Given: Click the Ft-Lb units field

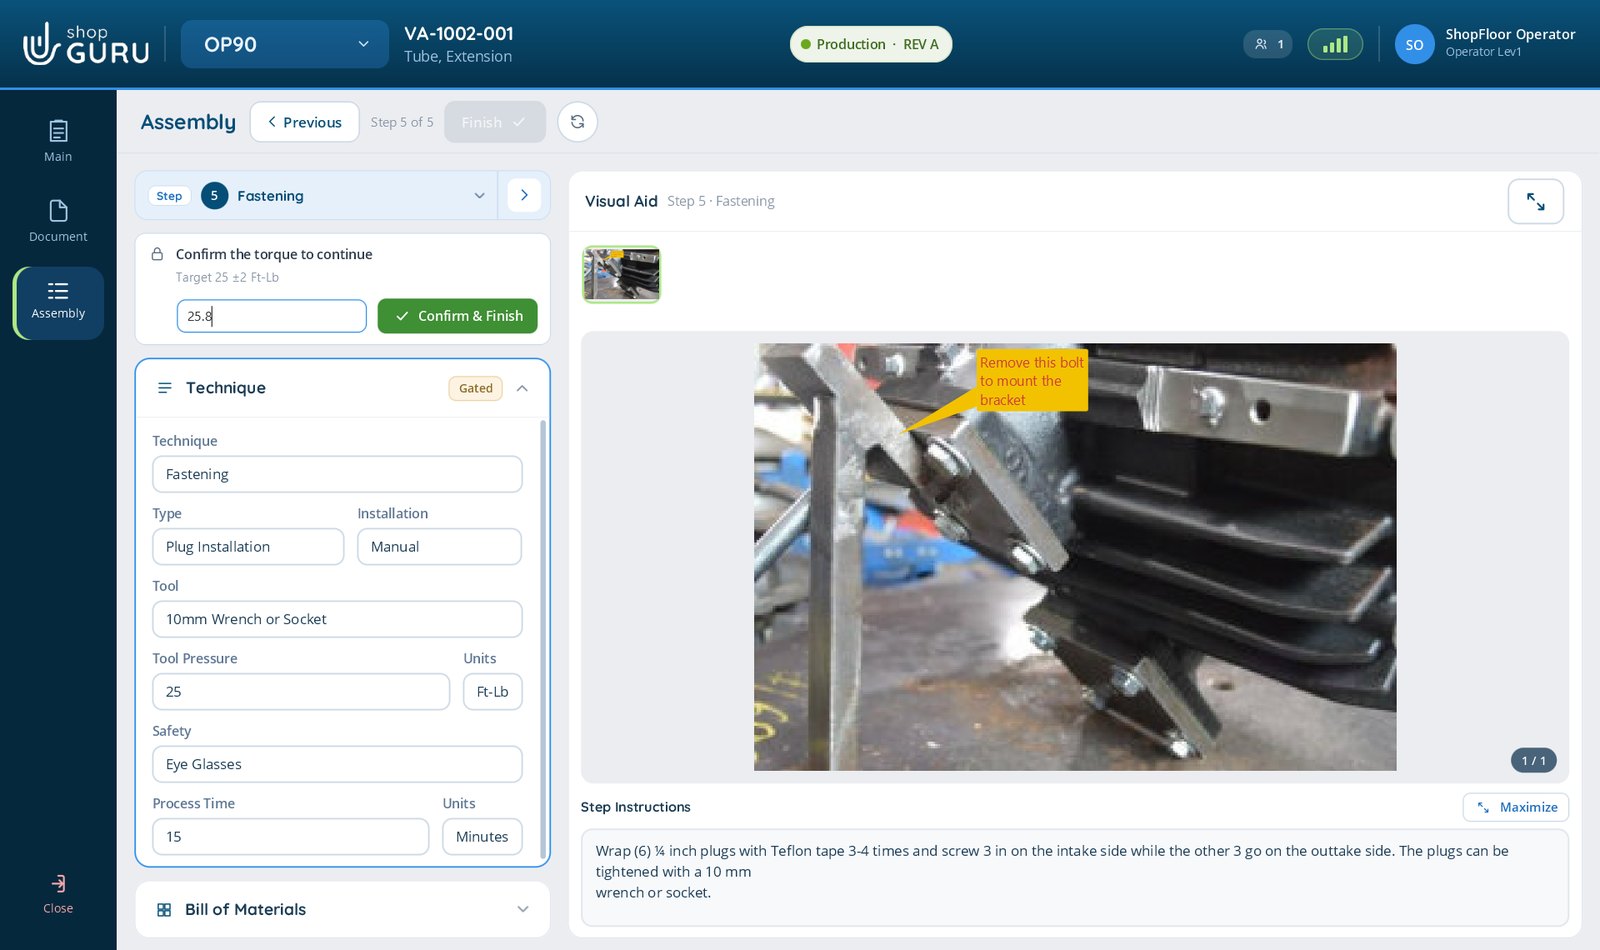Looking at the screenshot, I should click(493, 692).
